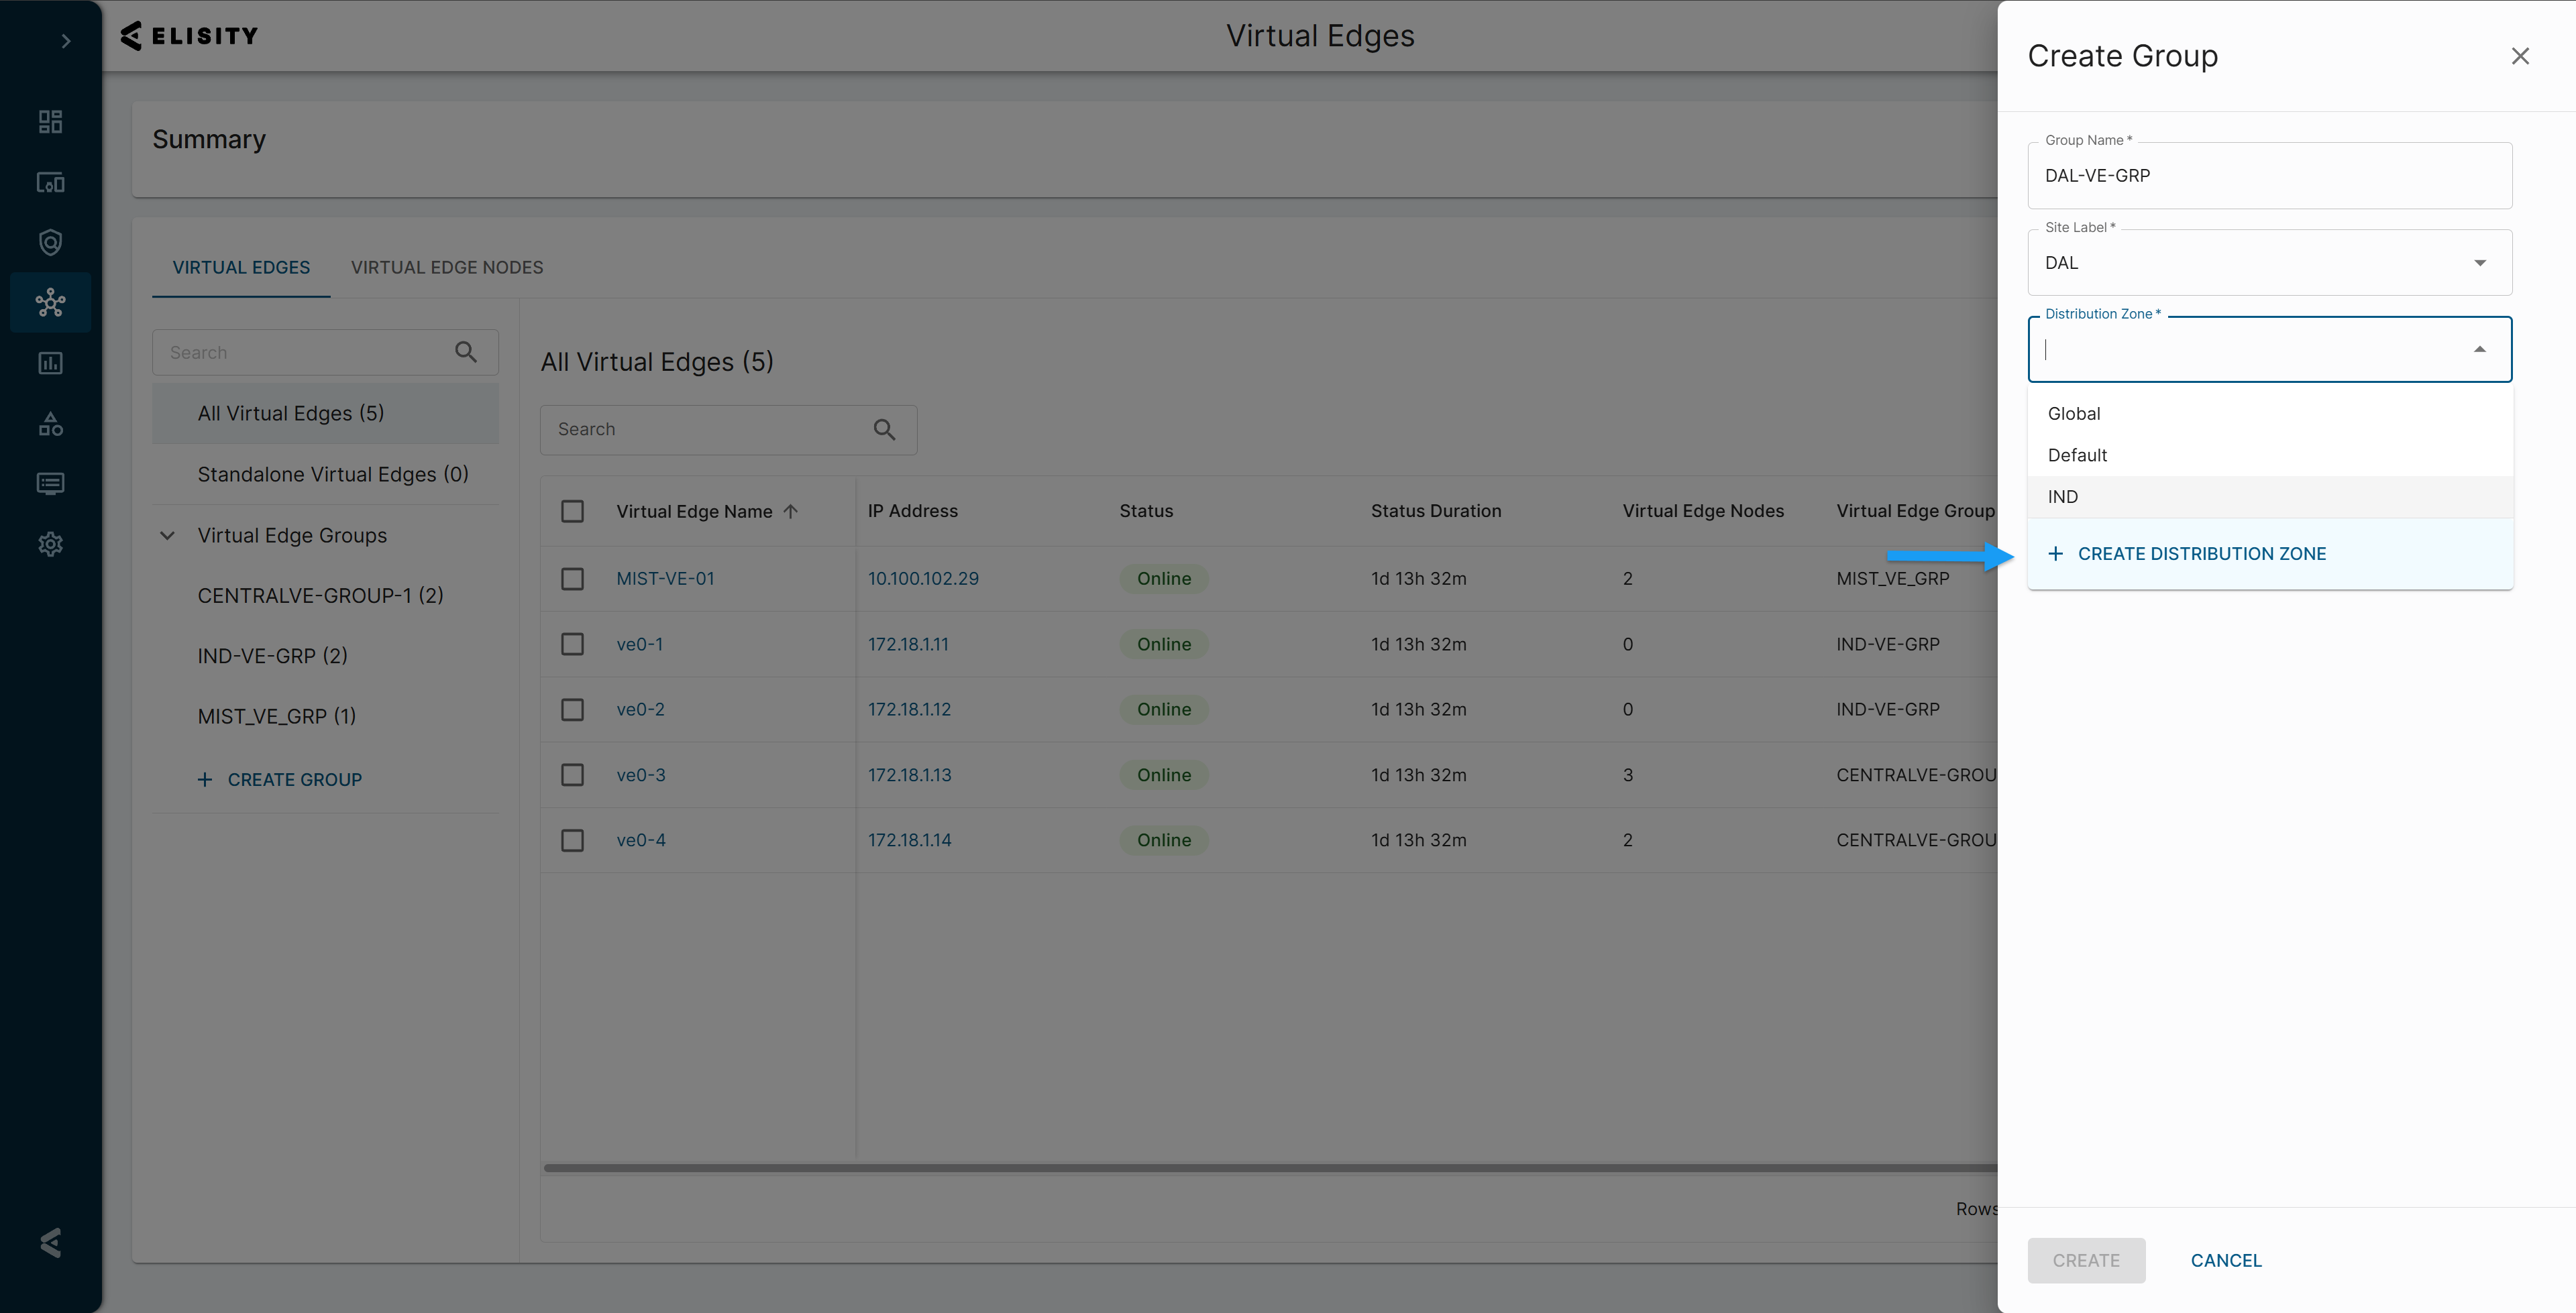
Task: Open the devices icon in sidebar
Action: [50, 182]
